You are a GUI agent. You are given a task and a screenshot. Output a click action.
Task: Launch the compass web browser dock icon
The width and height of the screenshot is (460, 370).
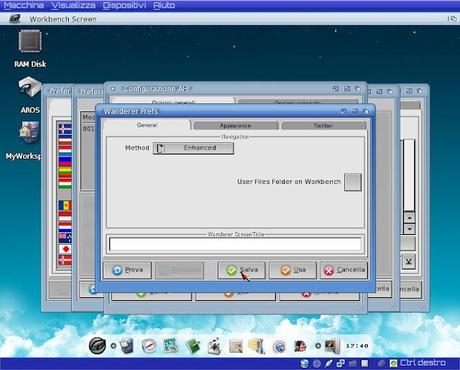tap(149, 346)
